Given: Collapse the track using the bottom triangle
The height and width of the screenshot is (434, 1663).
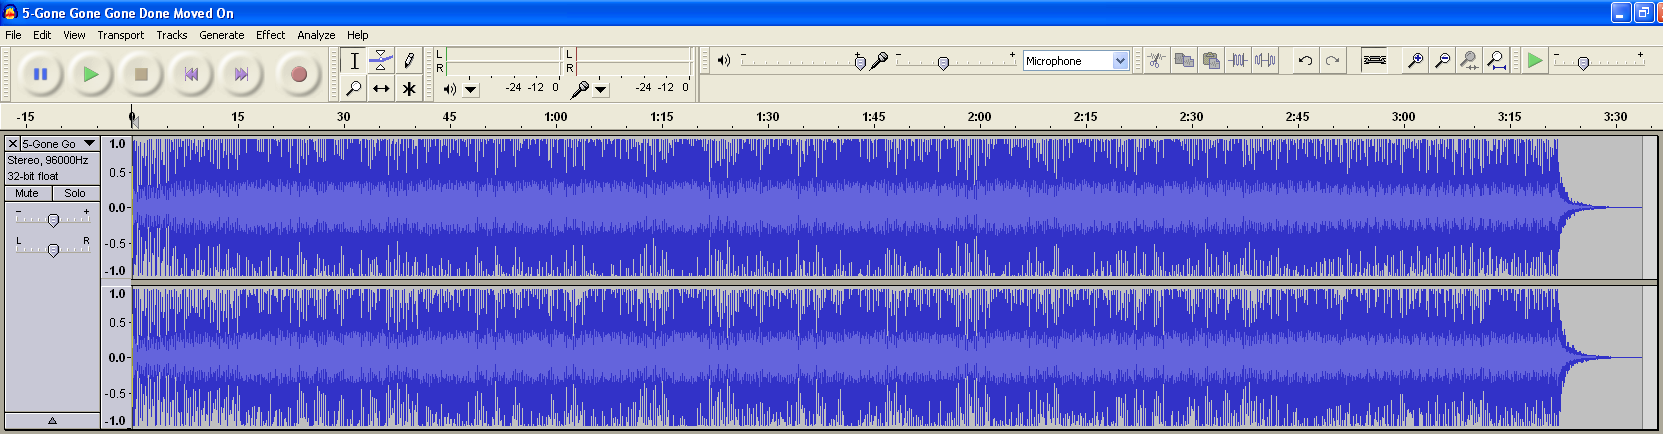Looking at the screenshot, I should tap(52, 421).
